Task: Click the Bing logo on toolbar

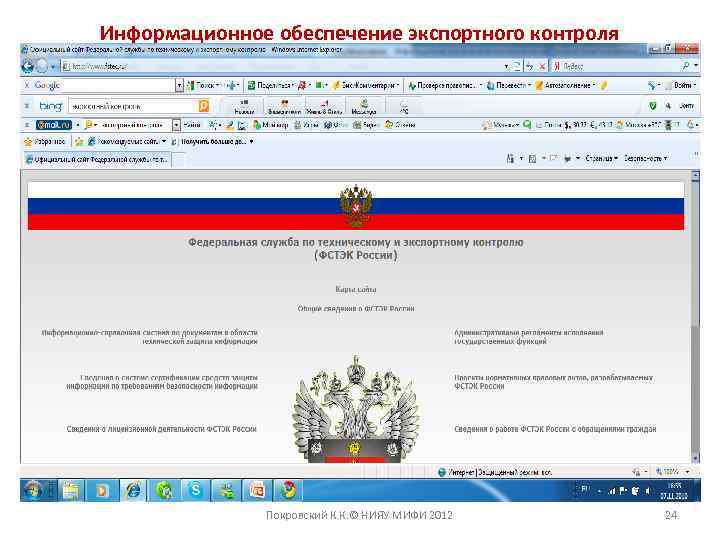Action: click(51, 106)
